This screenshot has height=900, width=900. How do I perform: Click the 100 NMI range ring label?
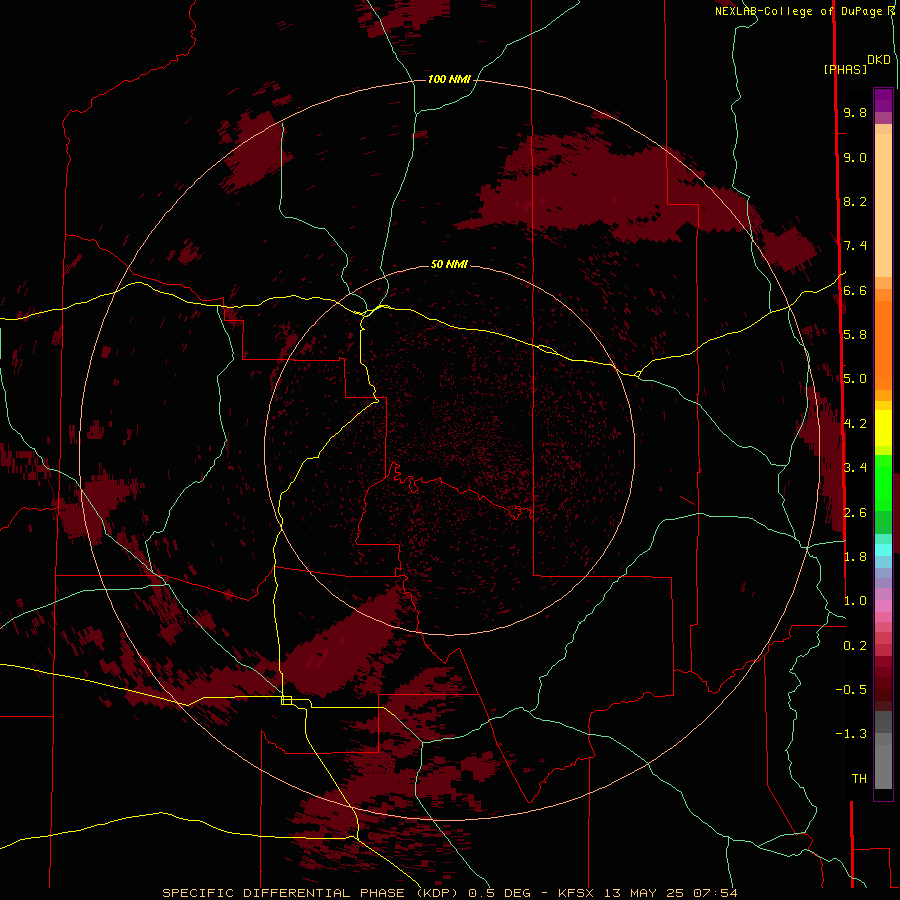[x=449, y=79]
